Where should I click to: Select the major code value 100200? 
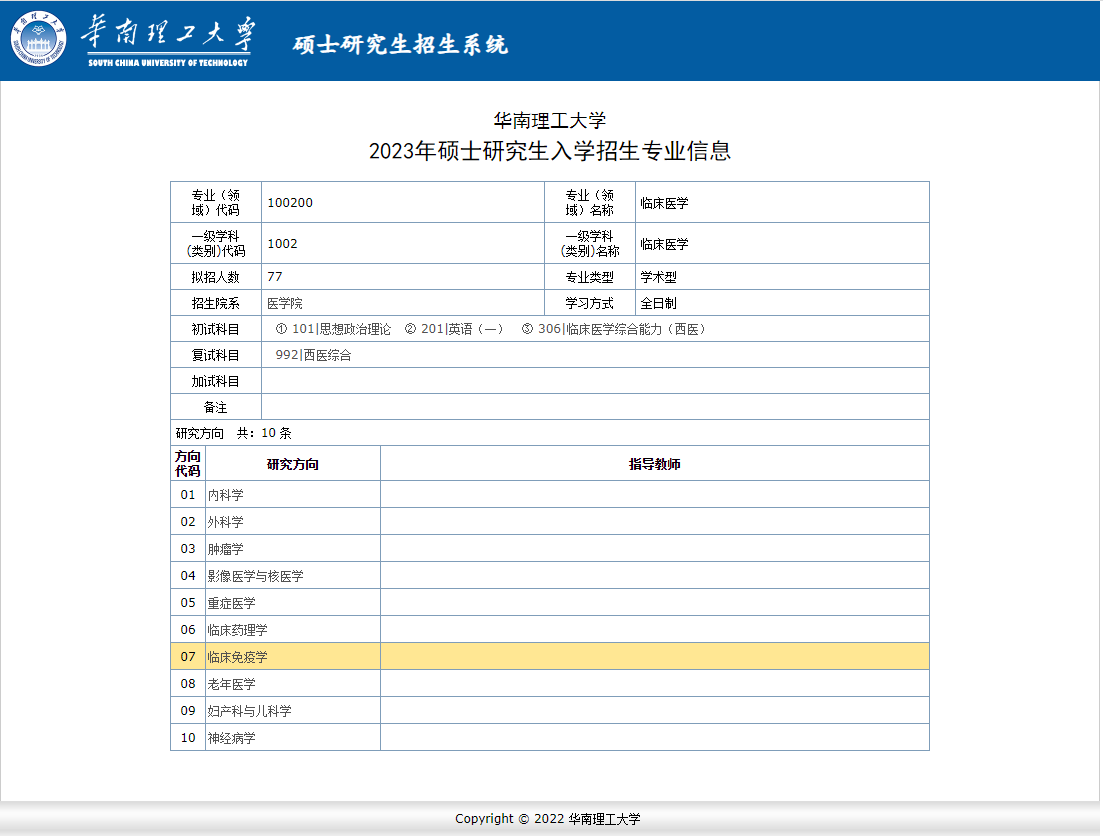click(290, 203)
